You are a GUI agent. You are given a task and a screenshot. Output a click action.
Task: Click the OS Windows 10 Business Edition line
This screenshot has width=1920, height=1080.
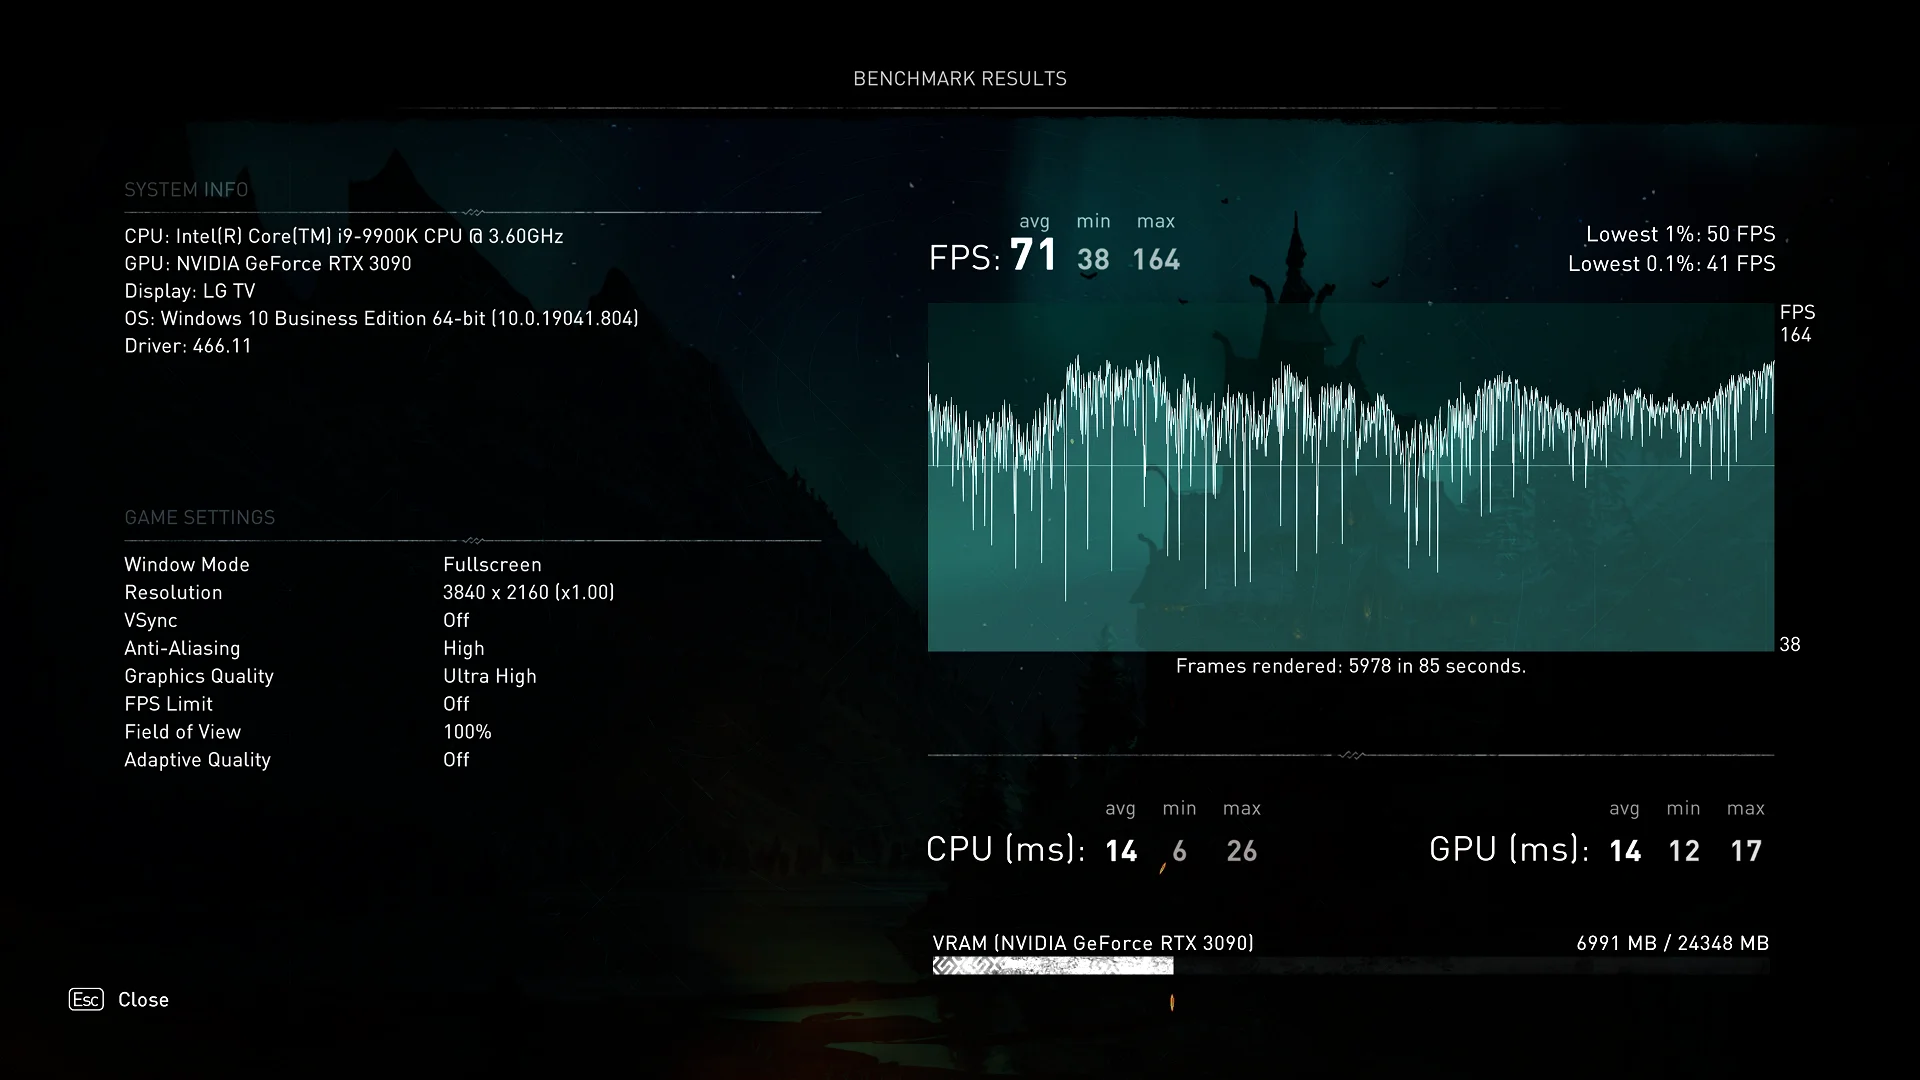[x=381, y=319]
